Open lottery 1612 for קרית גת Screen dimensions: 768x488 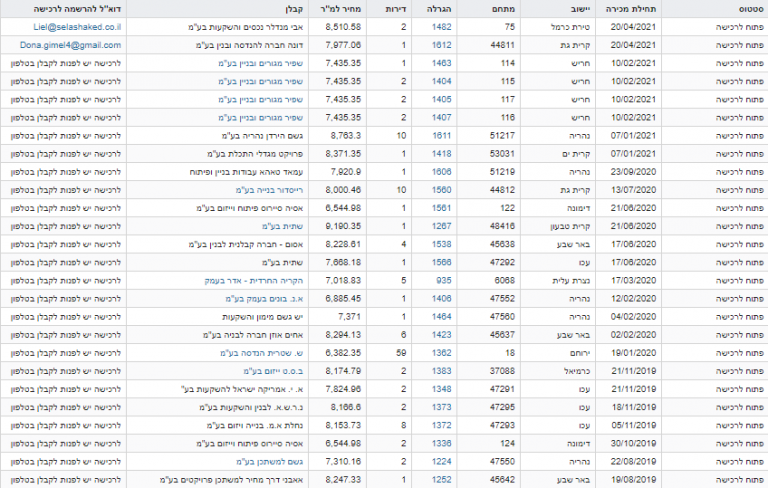pyautogui.click(x=441, y=45)
